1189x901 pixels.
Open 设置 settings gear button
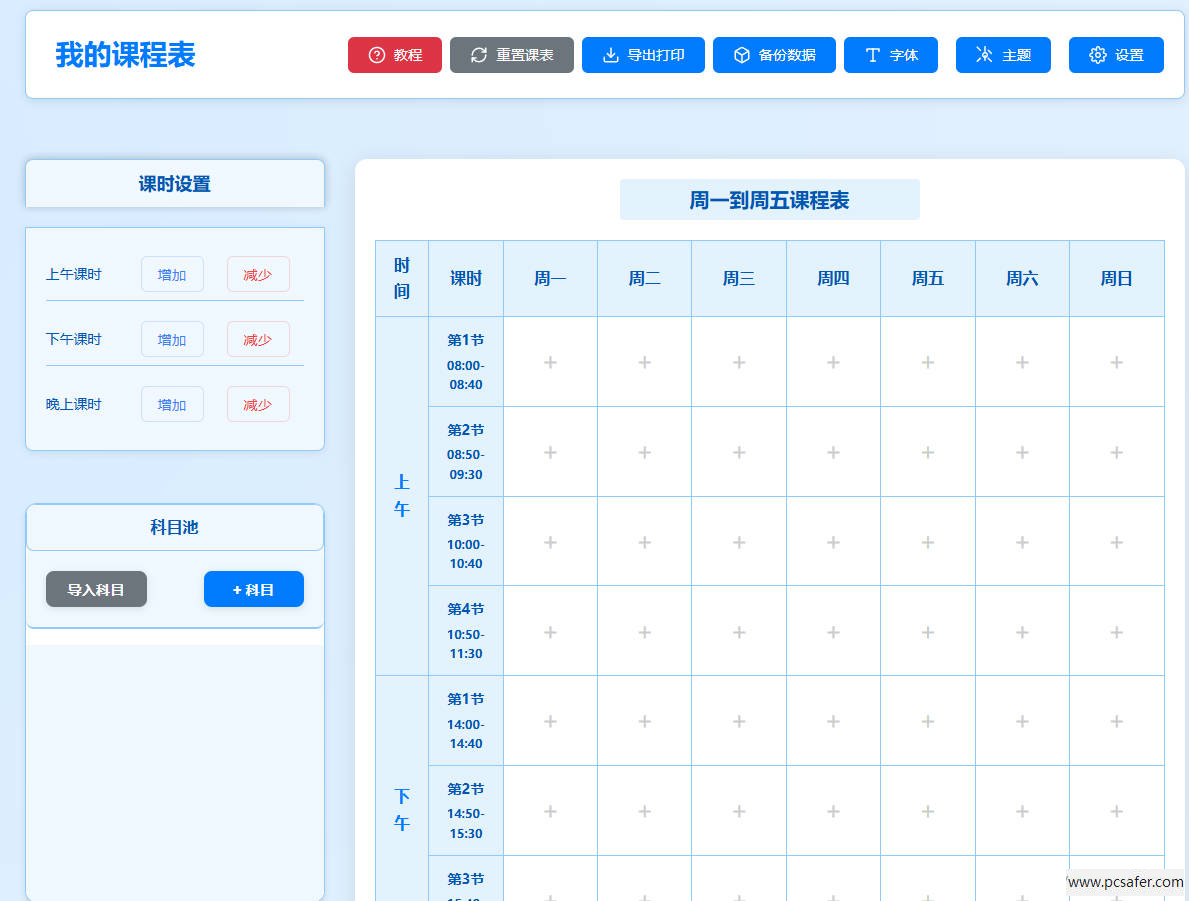point(1116,55)
